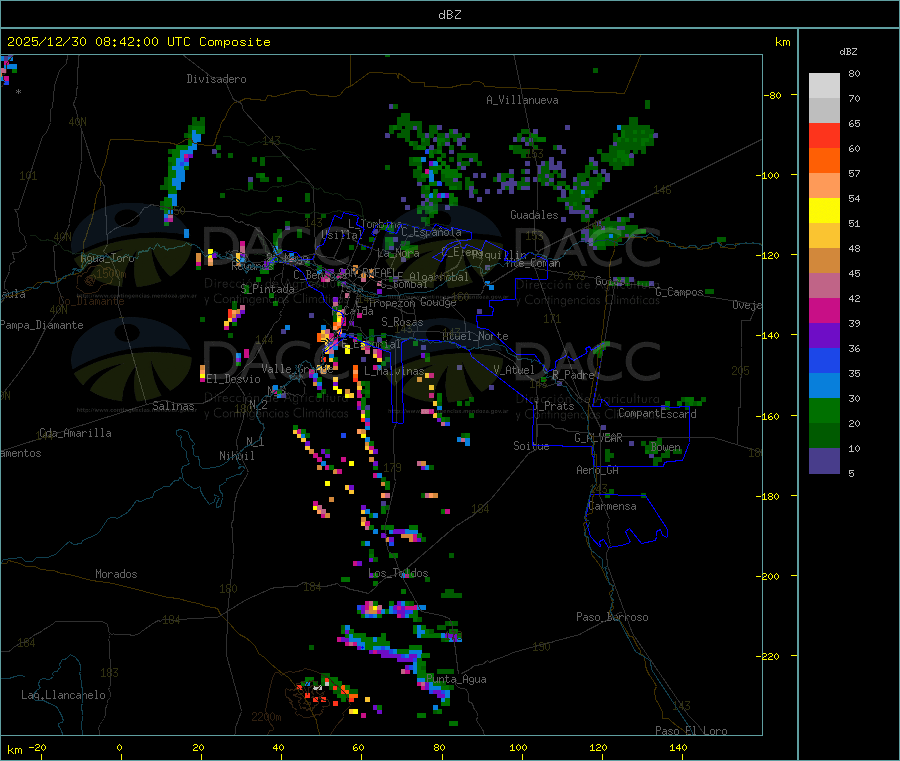Image resolution: width=900 pixels, height=761 pixels.
Task: Click the L_Malvinas map label
Action: click(394, 371)
